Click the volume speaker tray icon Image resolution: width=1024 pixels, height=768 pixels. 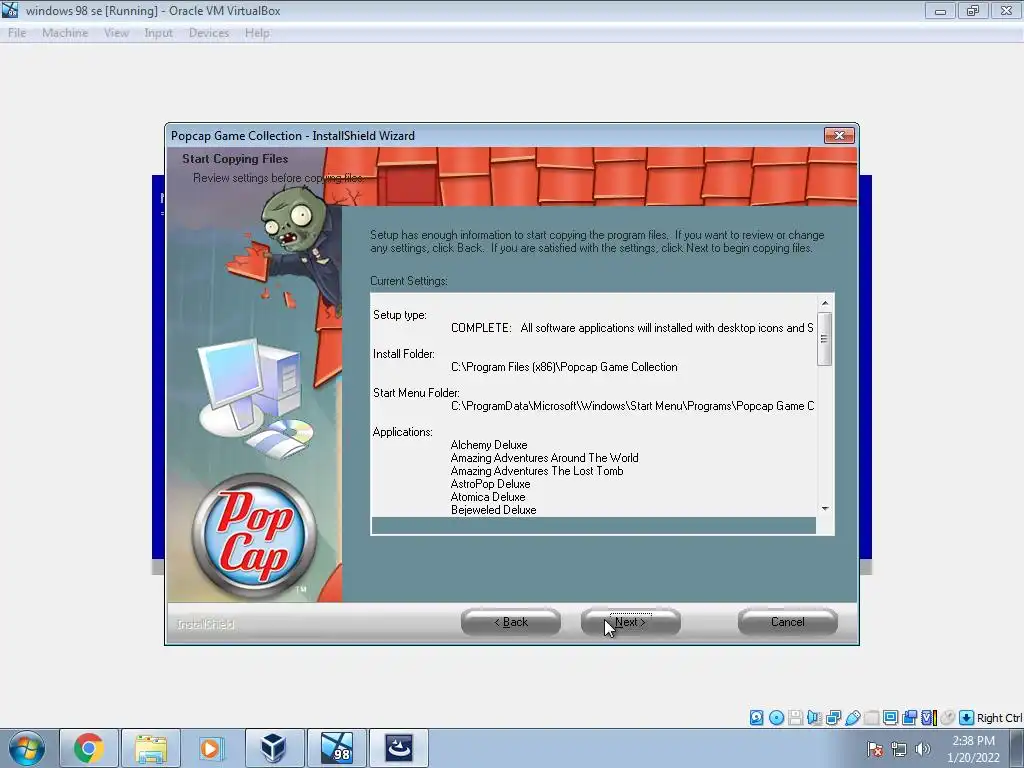[923, 749]
